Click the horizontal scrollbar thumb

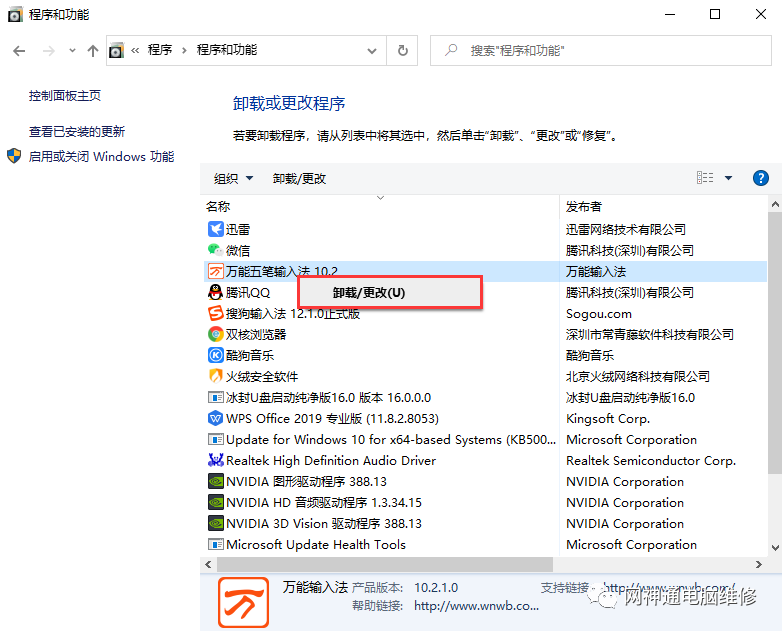(385, 564)
